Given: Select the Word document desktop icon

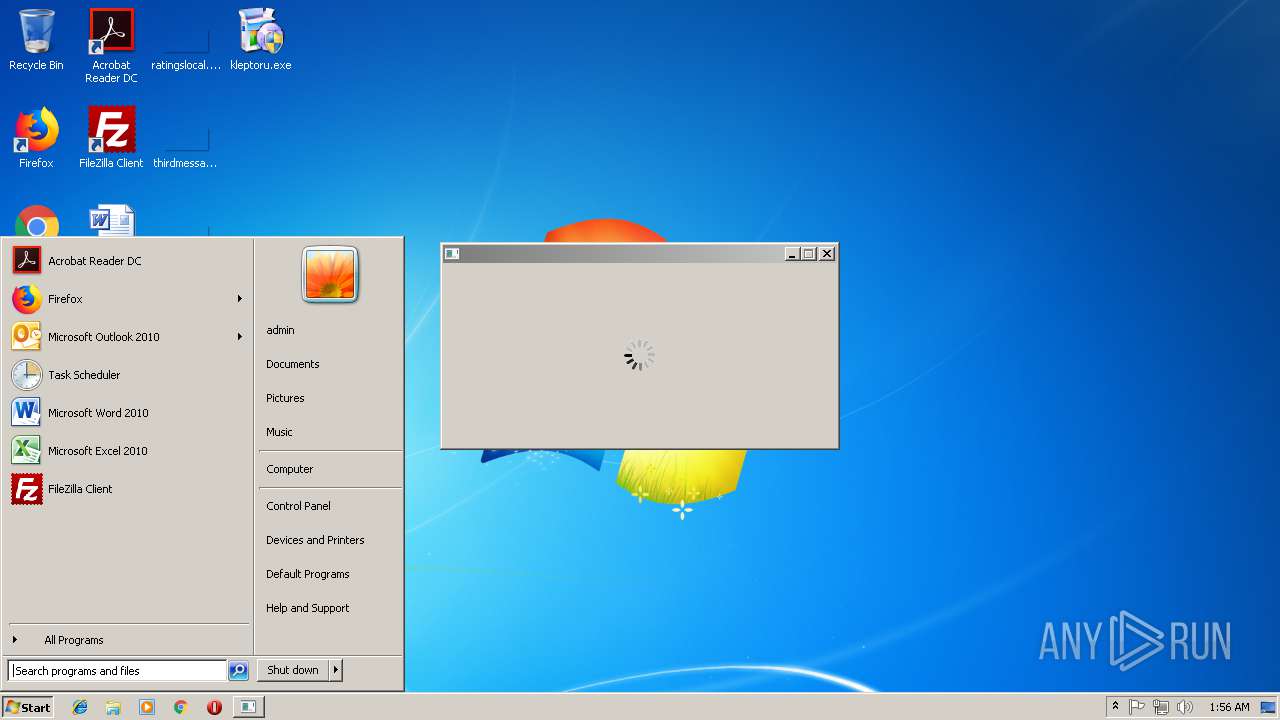Looking at the screenshot, I should pos(111,222).
